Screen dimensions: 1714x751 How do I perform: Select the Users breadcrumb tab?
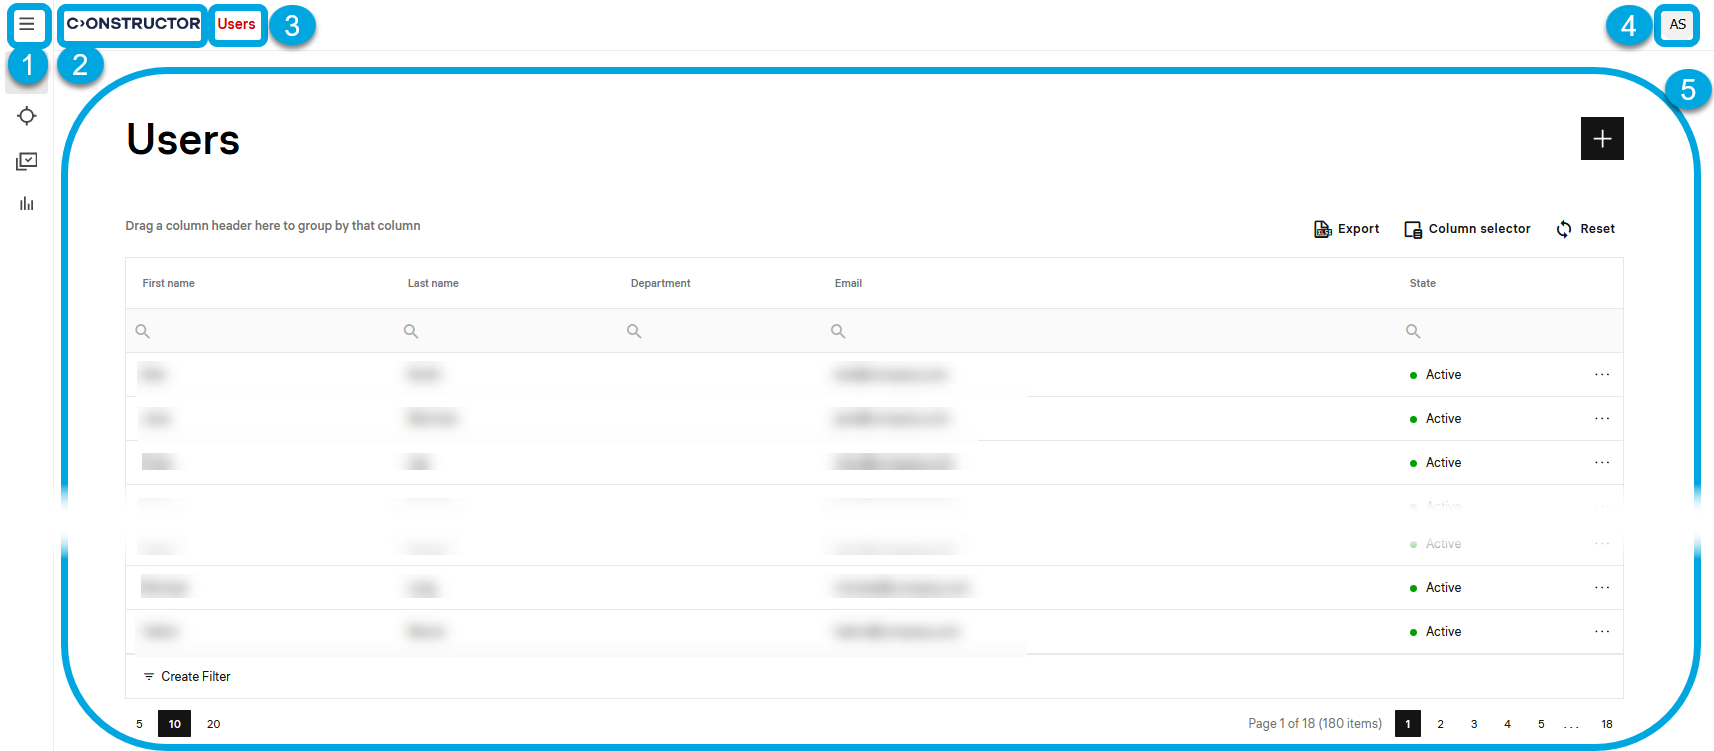point(237,24)
